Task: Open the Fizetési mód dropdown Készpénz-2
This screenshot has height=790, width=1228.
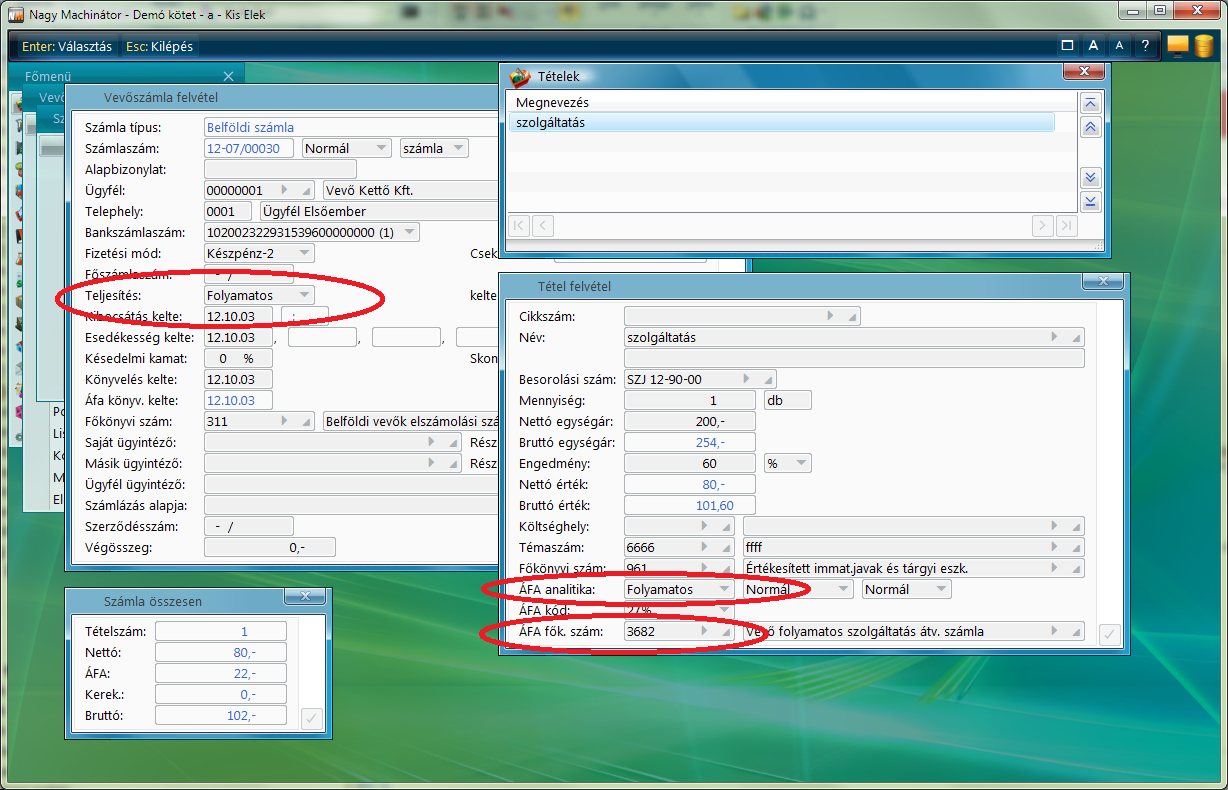Action: click(x=305, y=253)
